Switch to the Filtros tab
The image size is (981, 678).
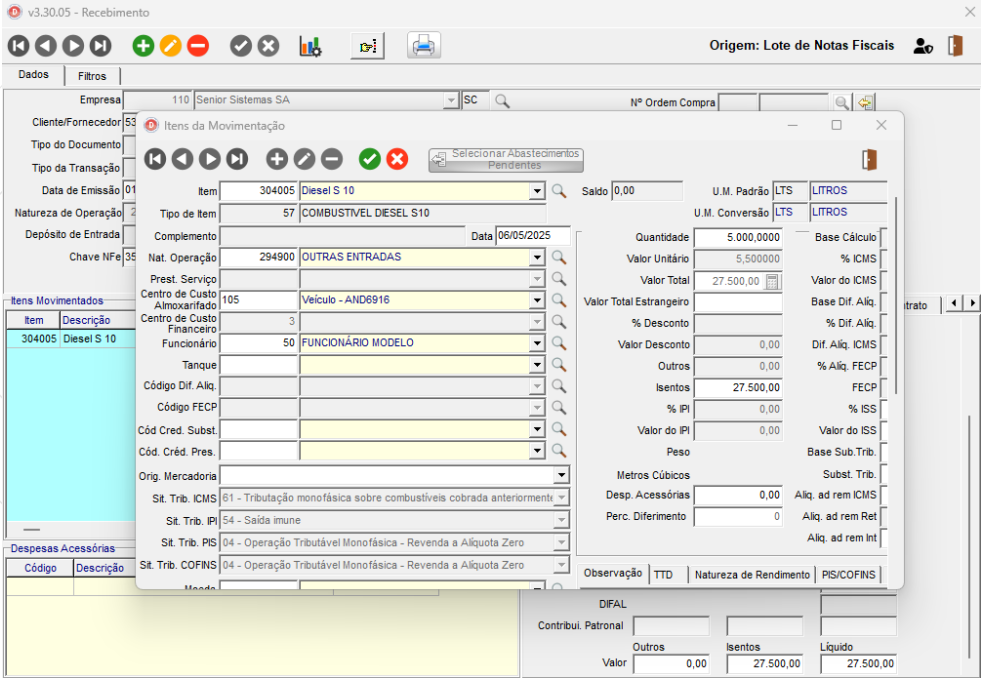coord(92,76)
